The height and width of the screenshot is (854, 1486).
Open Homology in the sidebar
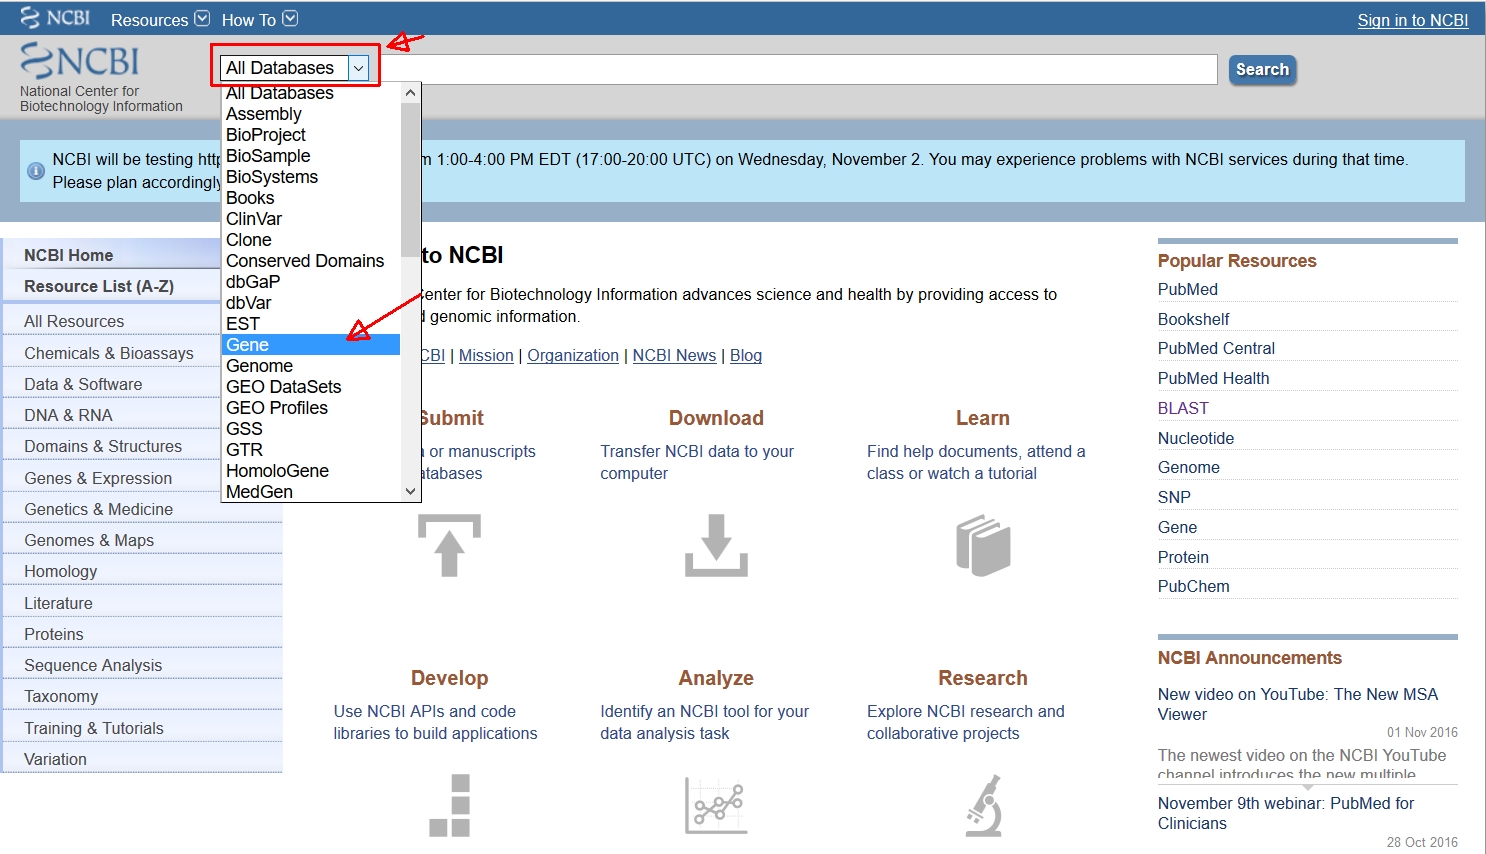[x=61, y=571]
